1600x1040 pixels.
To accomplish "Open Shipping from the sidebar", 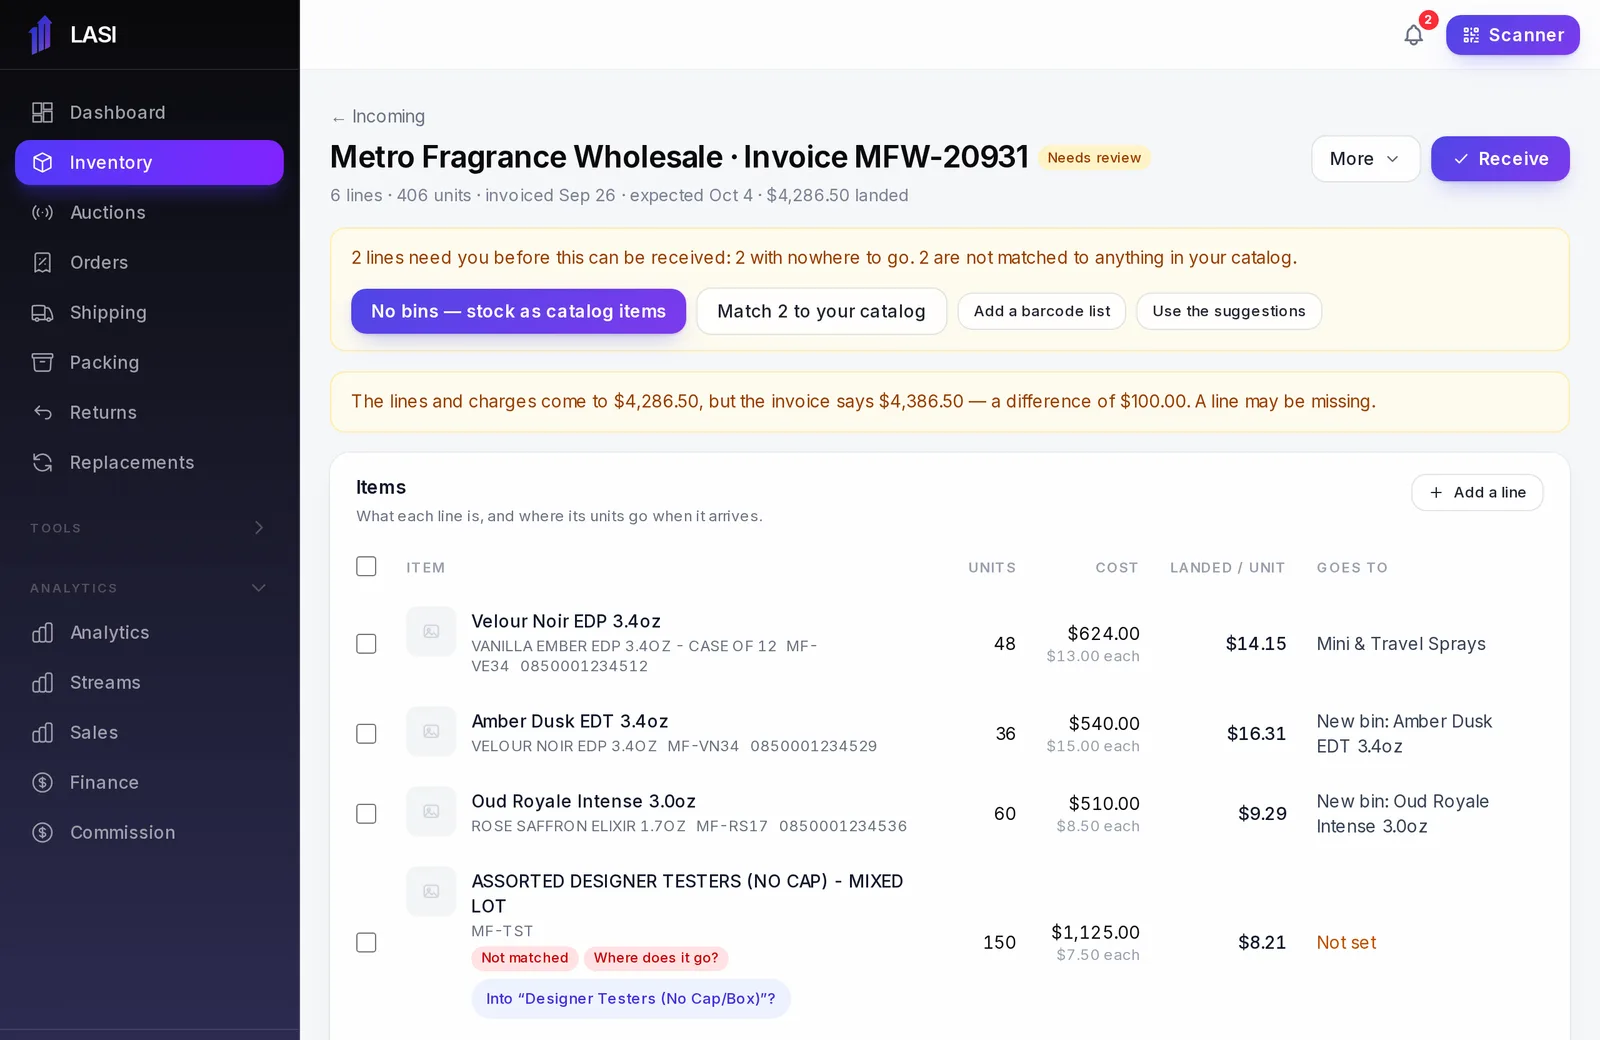I will coord(149,312).
